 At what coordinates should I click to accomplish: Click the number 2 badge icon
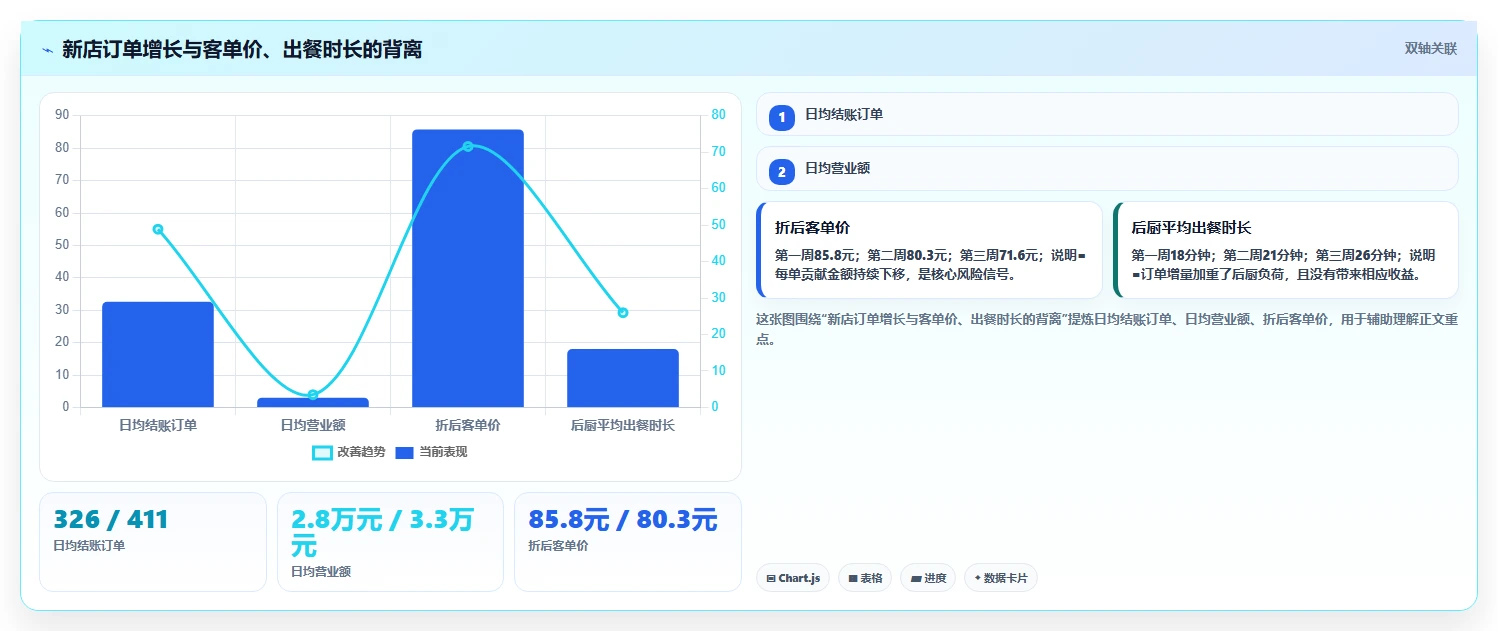coord(782,172)
